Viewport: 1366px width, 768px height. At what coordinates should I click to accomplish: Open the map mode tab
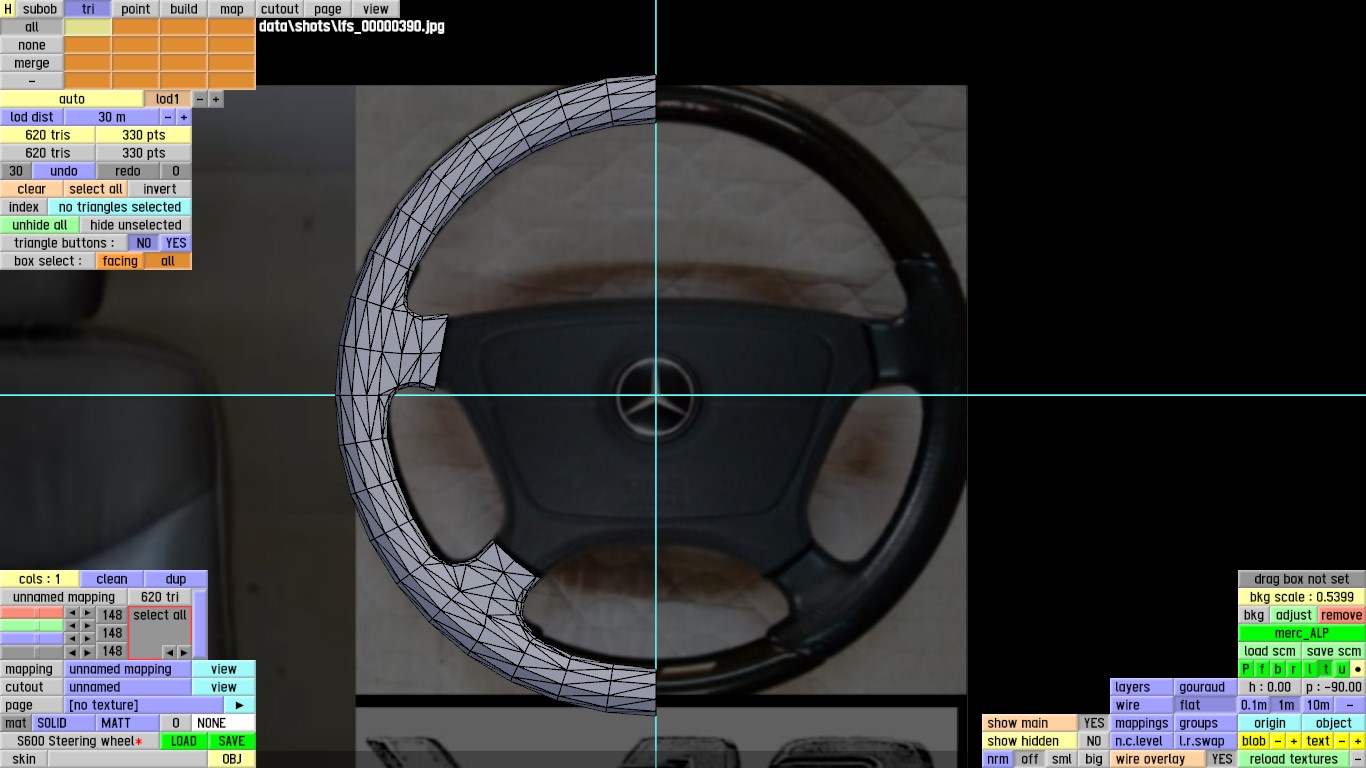232,9
